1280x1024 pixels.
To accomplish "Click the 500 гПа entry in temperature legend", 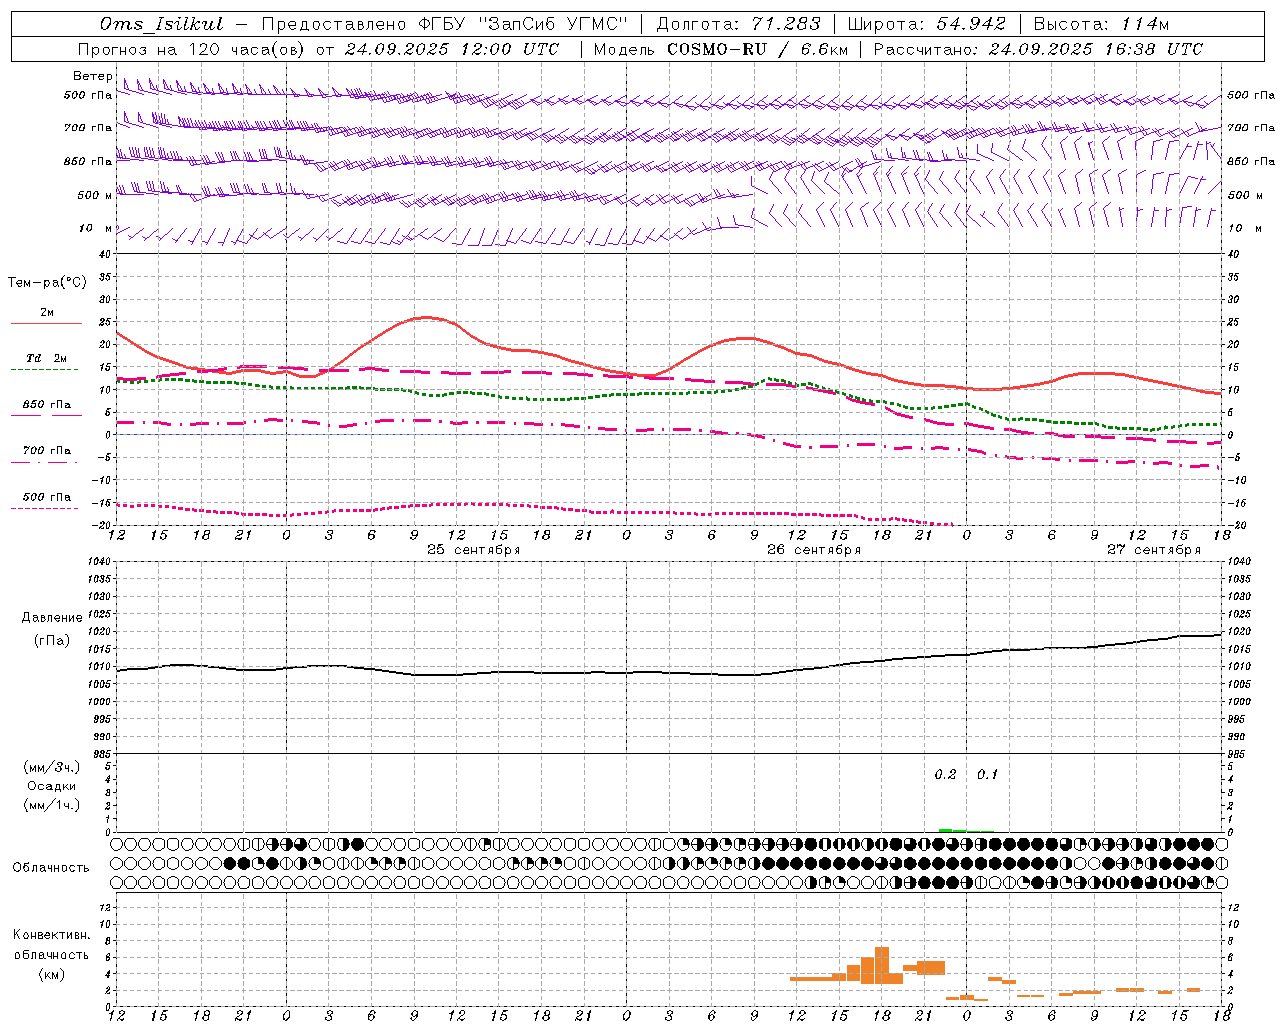I will coord(47,497).
